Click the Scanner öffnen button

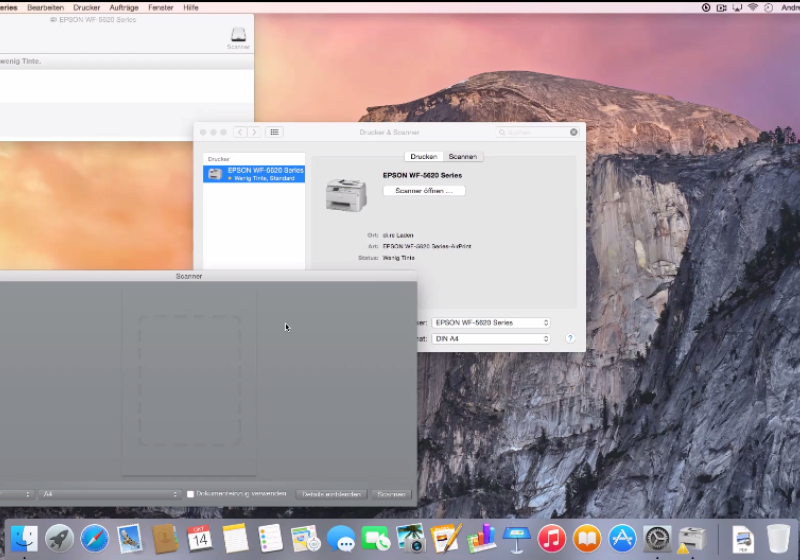[x=424, y=190]
